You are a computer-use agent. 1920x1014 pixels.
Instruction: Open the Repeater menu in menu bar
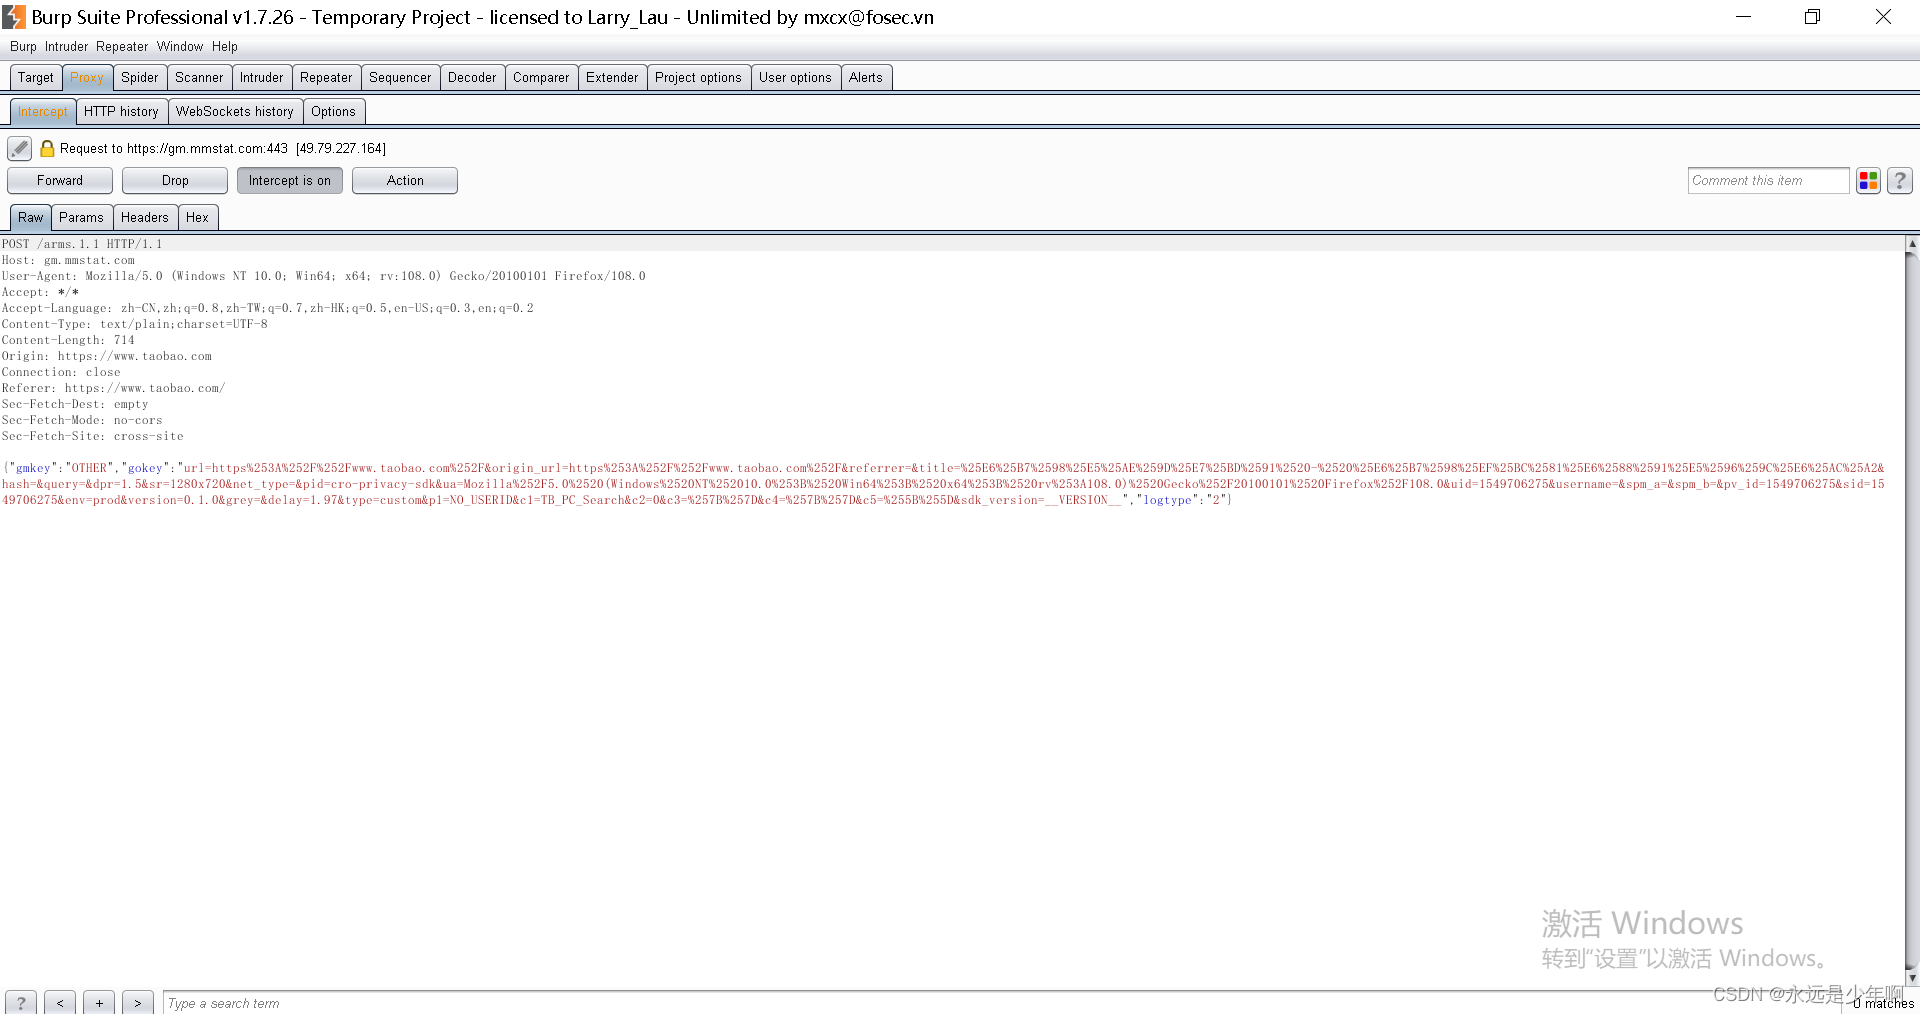click(122, 47)
